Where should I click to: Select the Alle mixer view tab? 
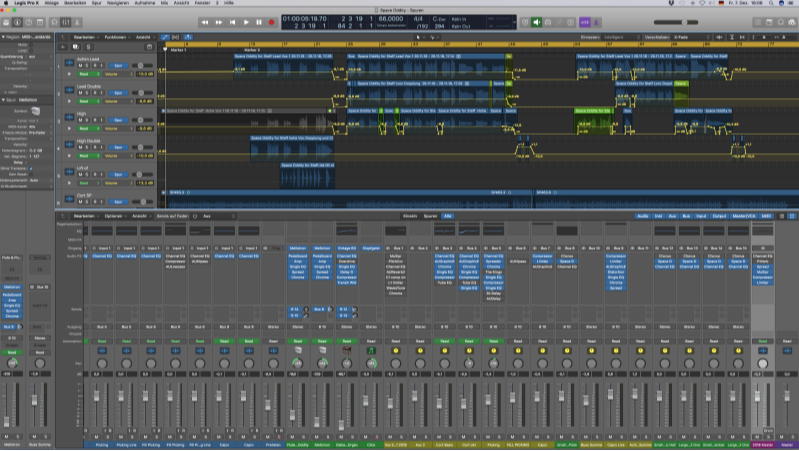[x=447, y=216]
